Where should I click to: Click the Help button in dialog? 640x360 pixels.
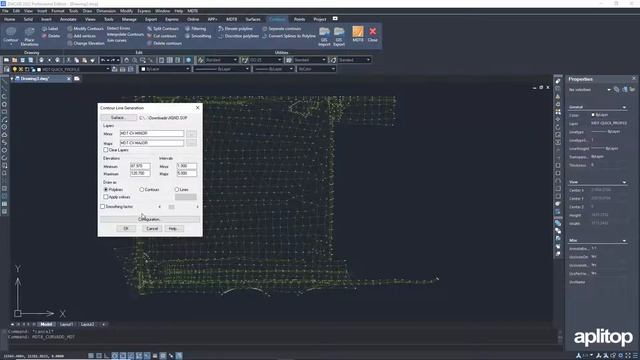click(x=173, y=229)
